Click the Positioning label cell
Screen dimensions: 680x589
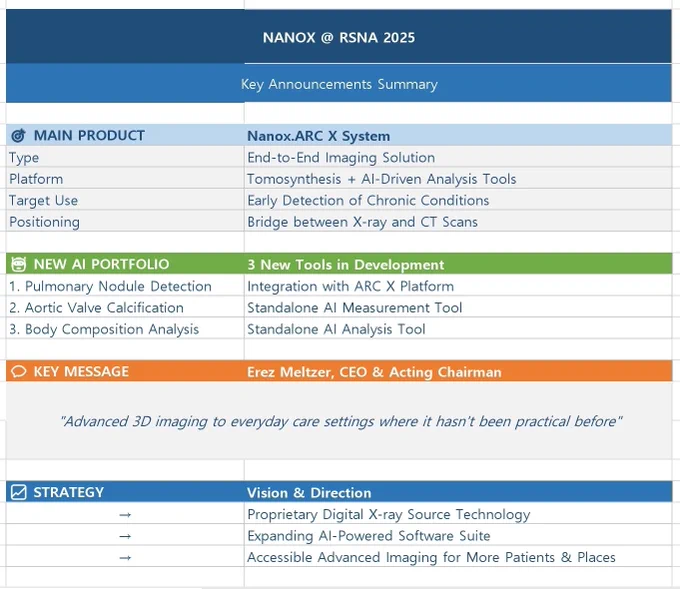(125, 222)
